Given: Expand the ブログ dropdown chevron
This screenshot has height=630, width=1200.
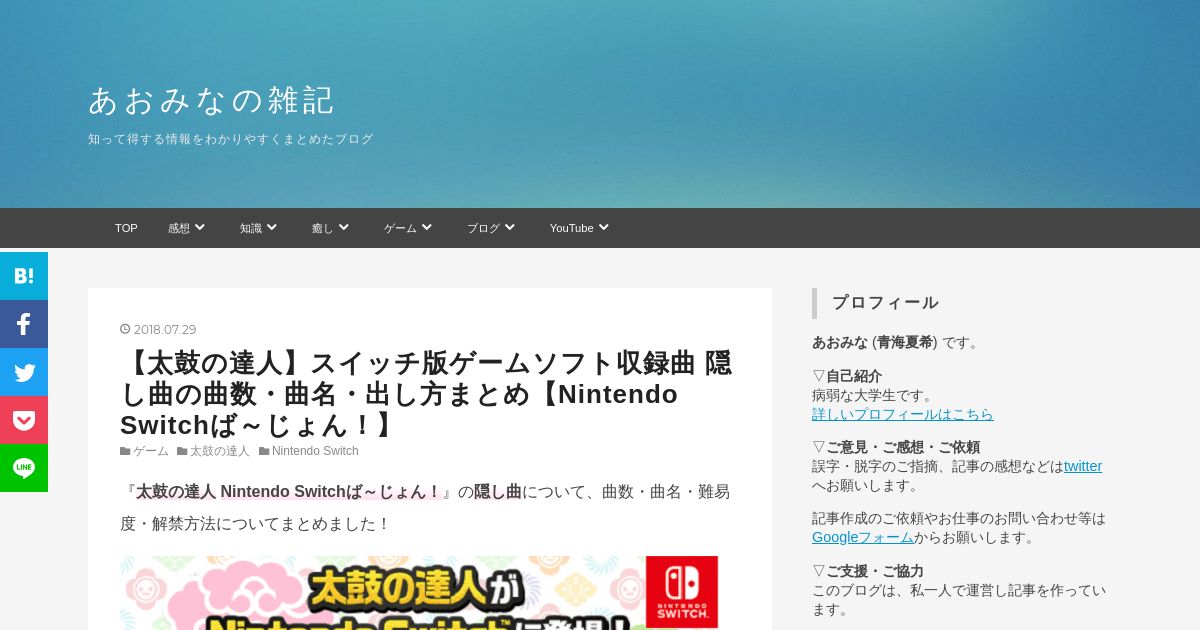Looking at the screenshot, I should tap(509, 227).
